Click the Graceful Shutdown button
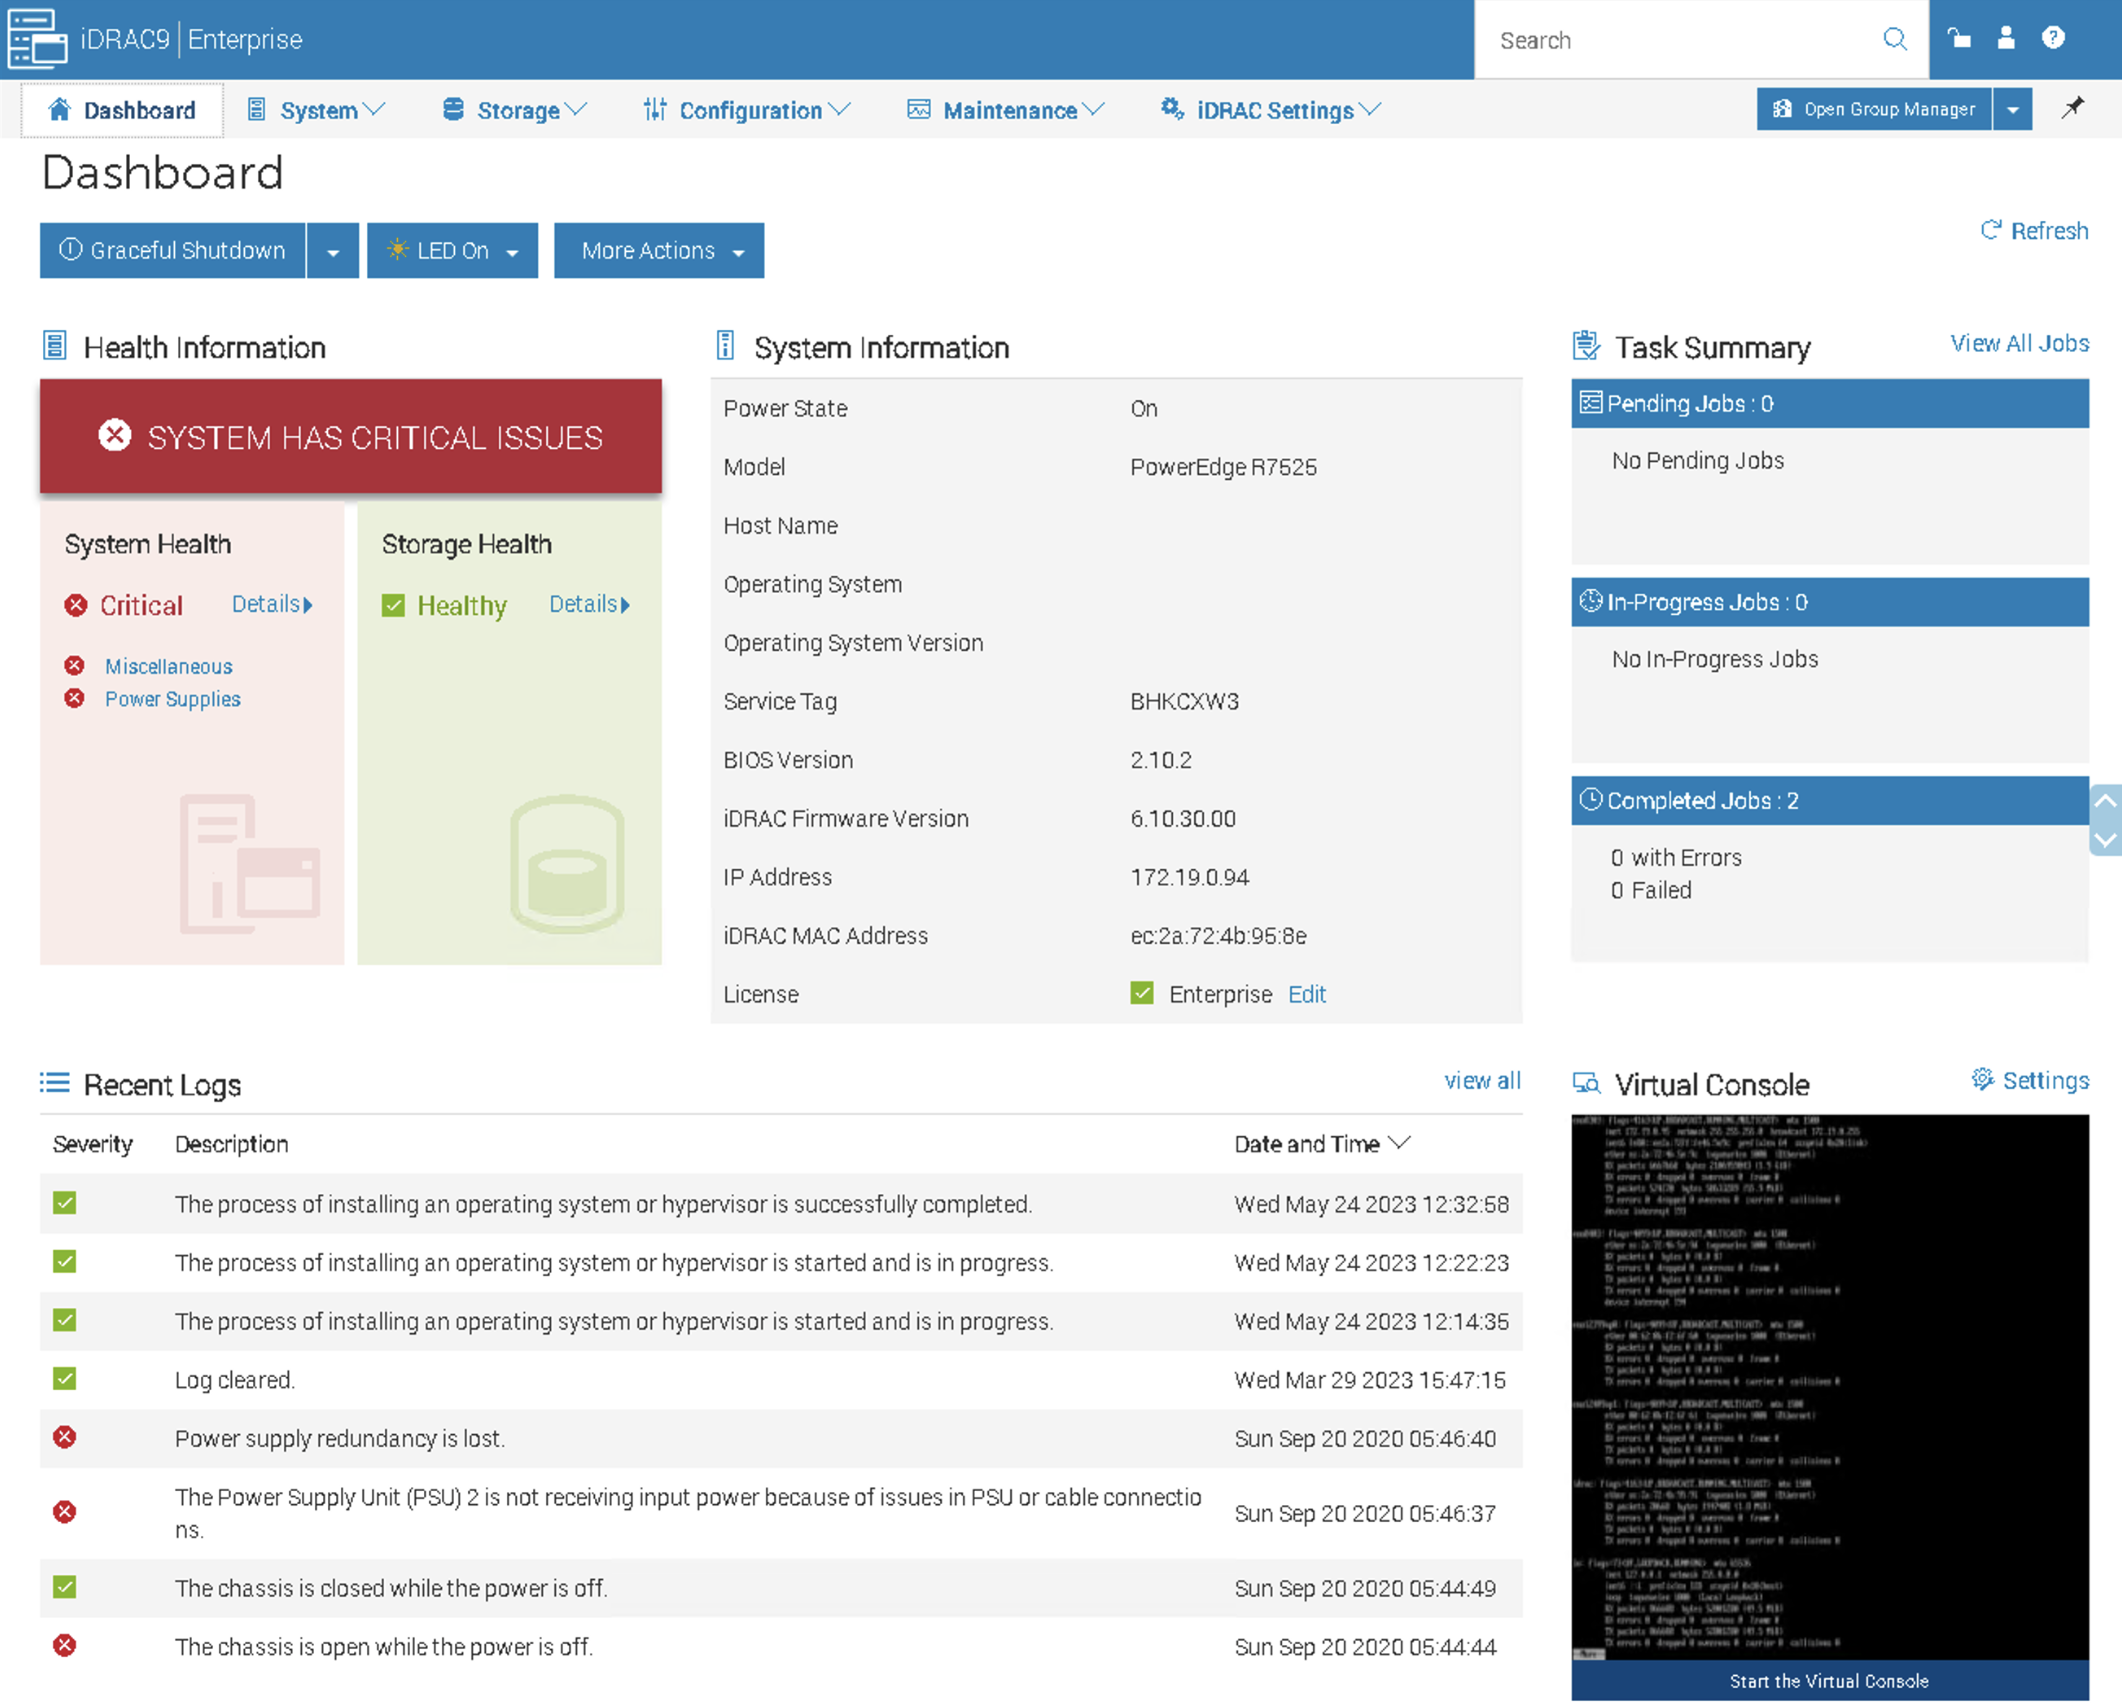 coord(173,251)
